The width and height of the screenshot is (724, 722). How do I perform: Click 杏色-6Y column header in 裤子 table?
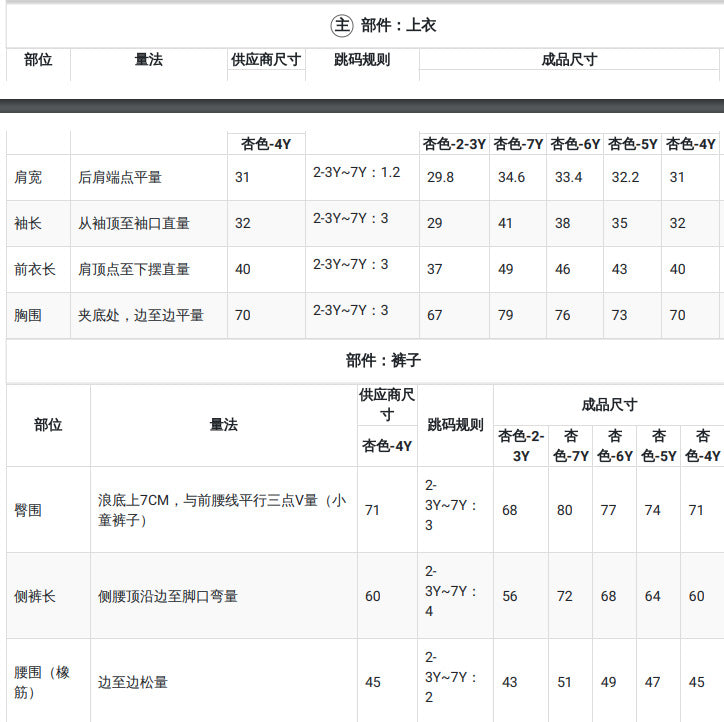(x=615, y=446)
